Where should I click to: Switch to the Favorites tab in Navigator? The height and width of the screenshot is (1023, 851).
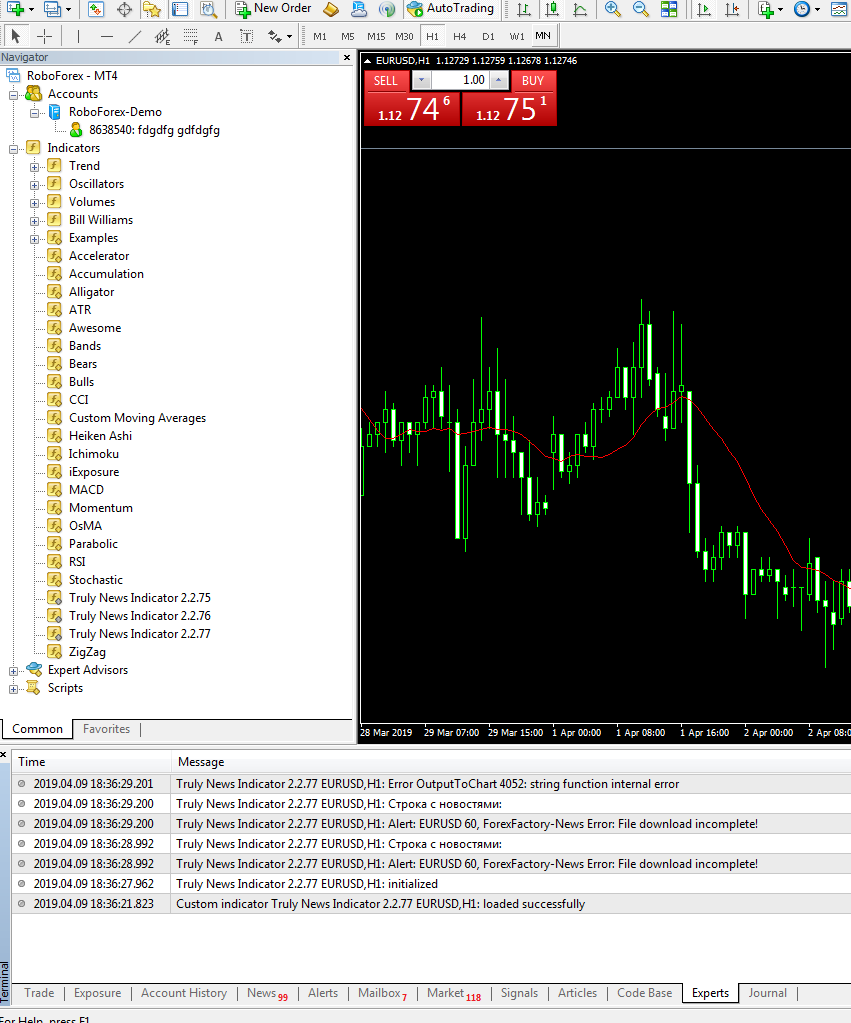(x=106, y=729)
